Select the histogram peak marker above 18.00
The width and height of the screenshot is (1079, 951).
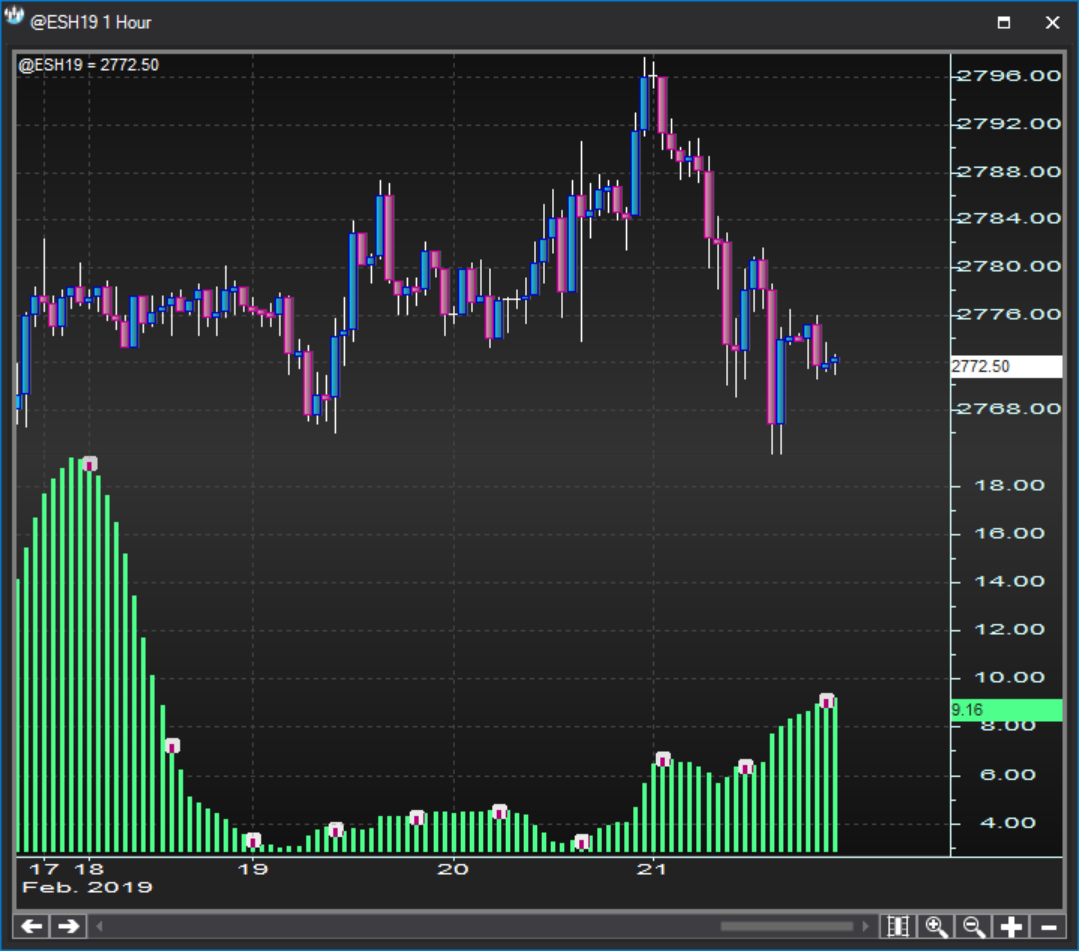(89, 464)
